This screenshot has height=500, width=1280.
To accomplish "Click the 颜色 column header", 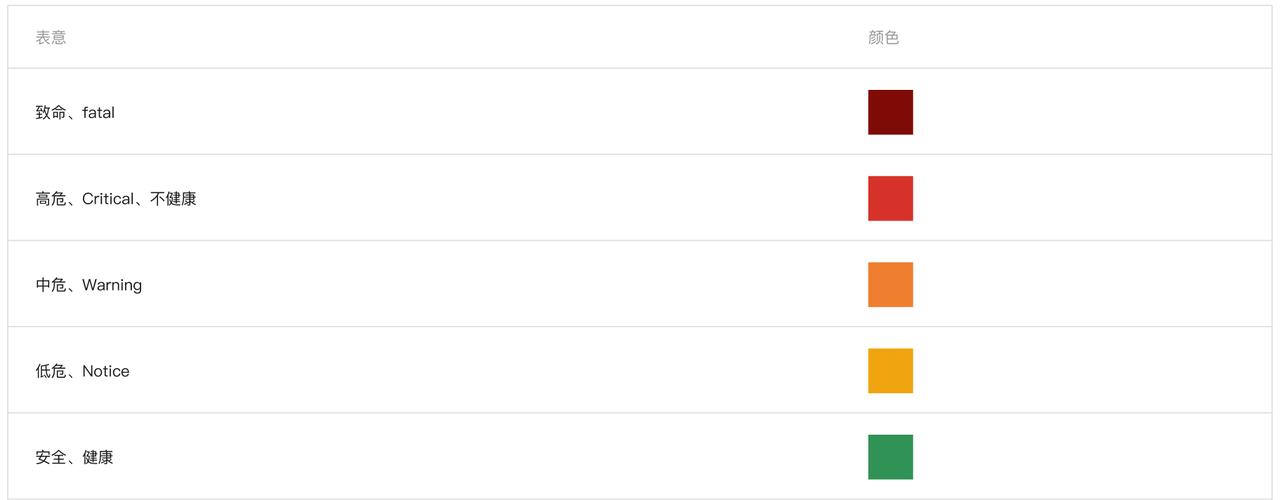I will tap(884, 37).
